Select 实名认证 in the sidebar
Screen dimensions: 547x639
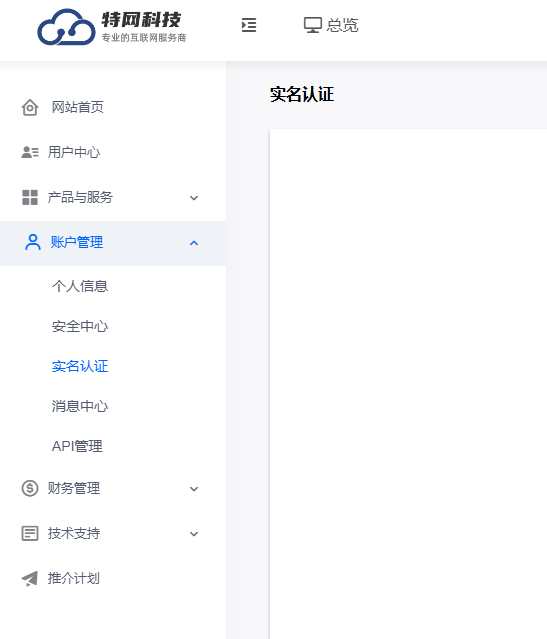(80, 366)
